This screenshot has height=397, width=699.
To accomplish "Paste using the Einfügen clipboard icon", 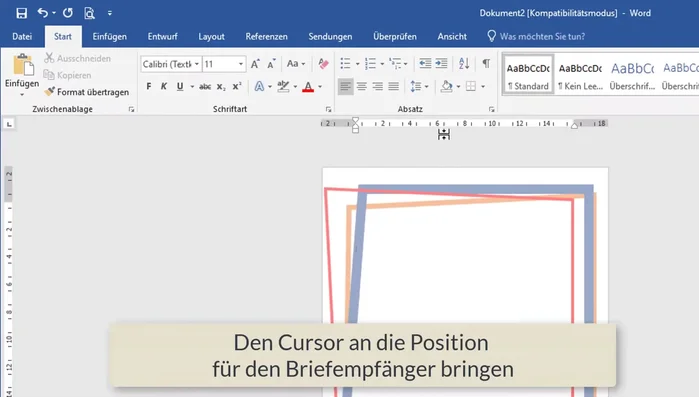I will (22, 65).
